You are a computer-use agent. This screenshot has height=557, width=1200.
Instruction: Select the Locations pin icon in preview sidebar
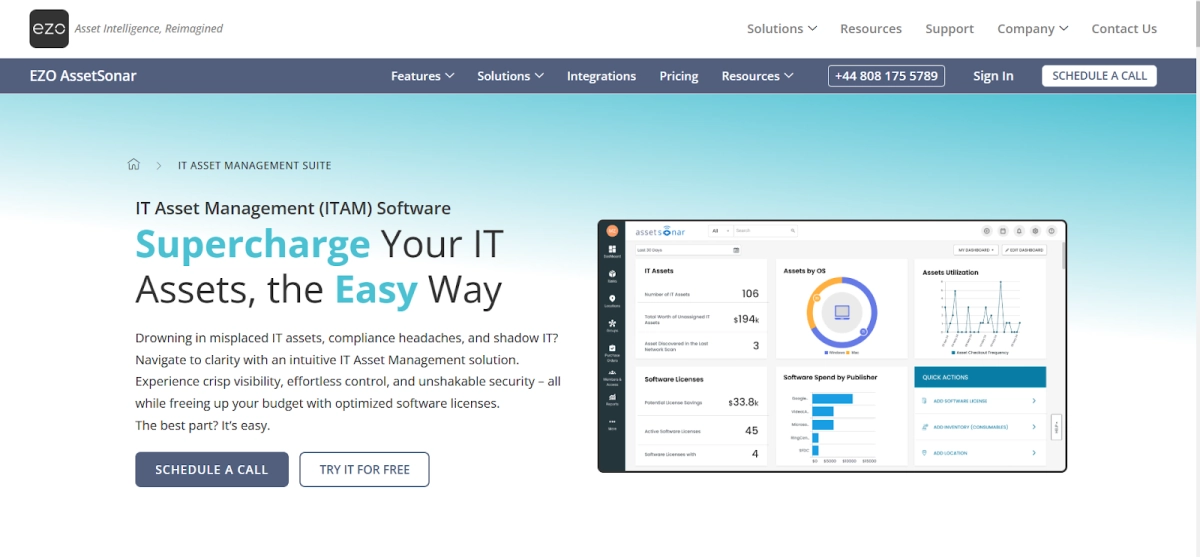tap(612, 300)
